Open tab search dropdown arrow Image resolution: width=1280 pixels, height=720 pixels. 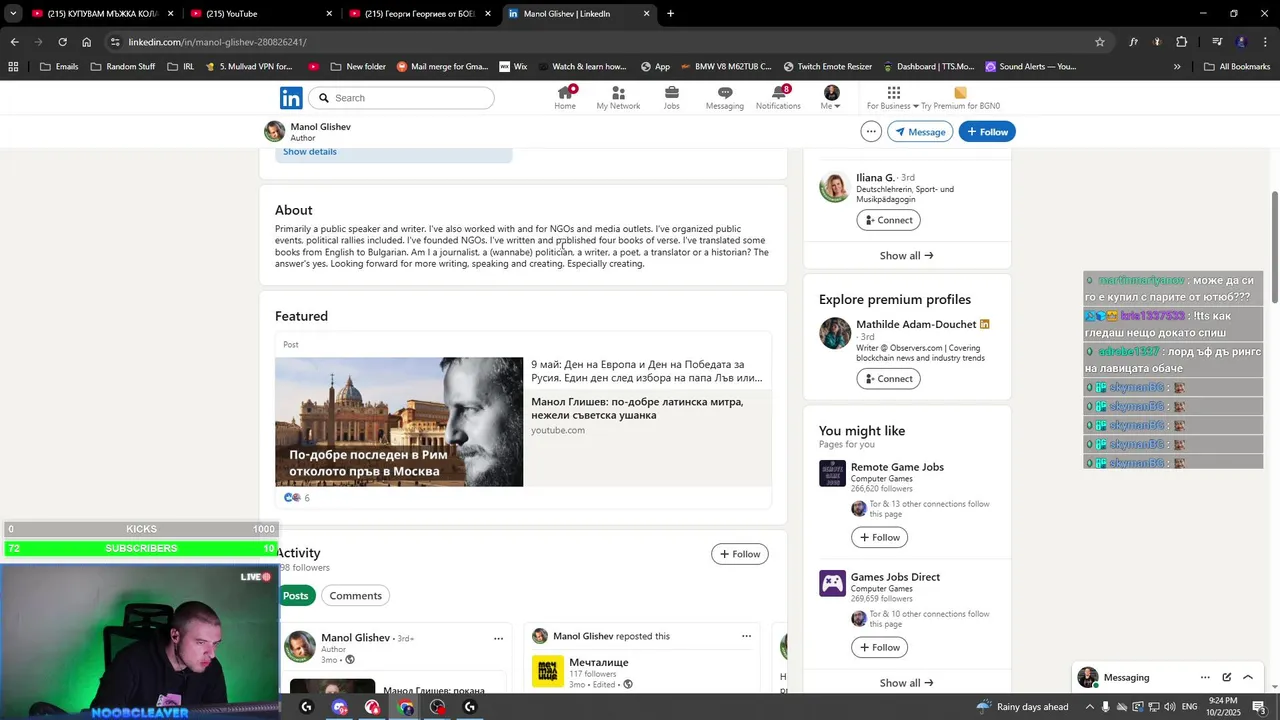click(13, 14)
